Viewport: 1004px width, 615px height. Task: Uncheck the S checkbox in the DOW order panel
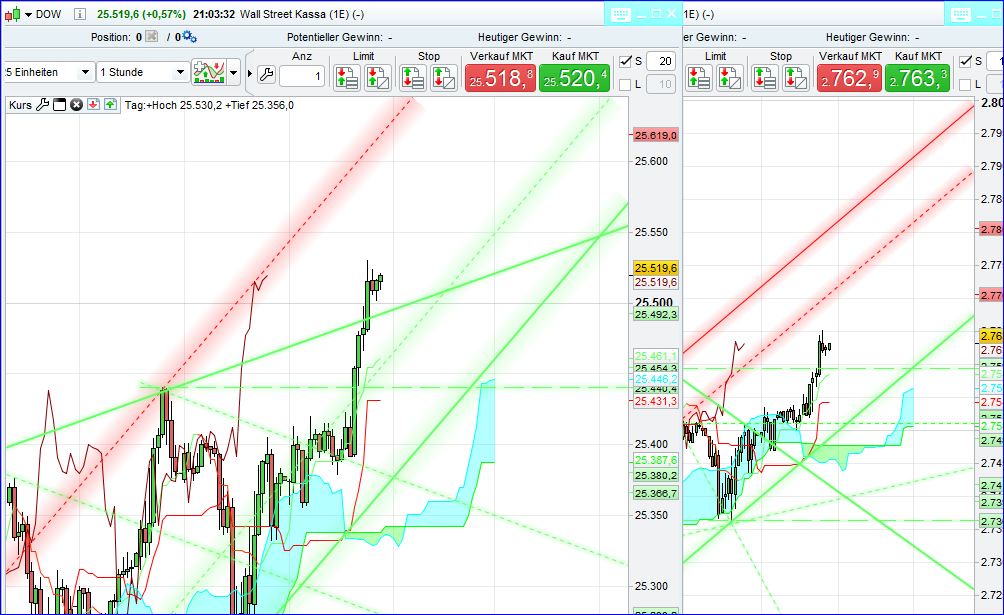(626, 62)
